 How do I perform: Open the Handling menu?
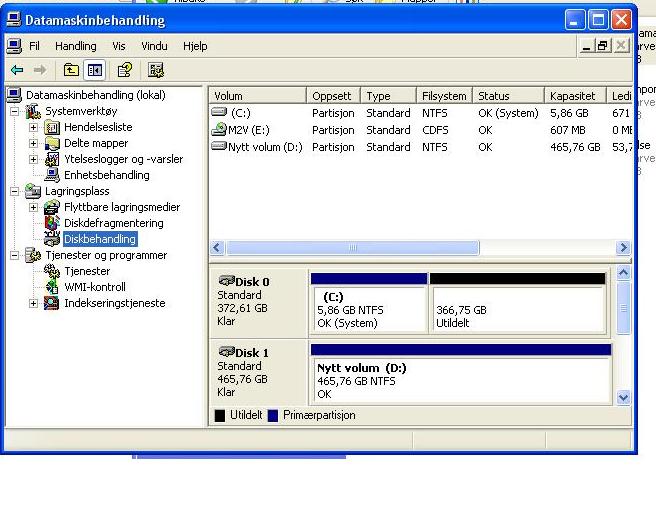(76, 46)
